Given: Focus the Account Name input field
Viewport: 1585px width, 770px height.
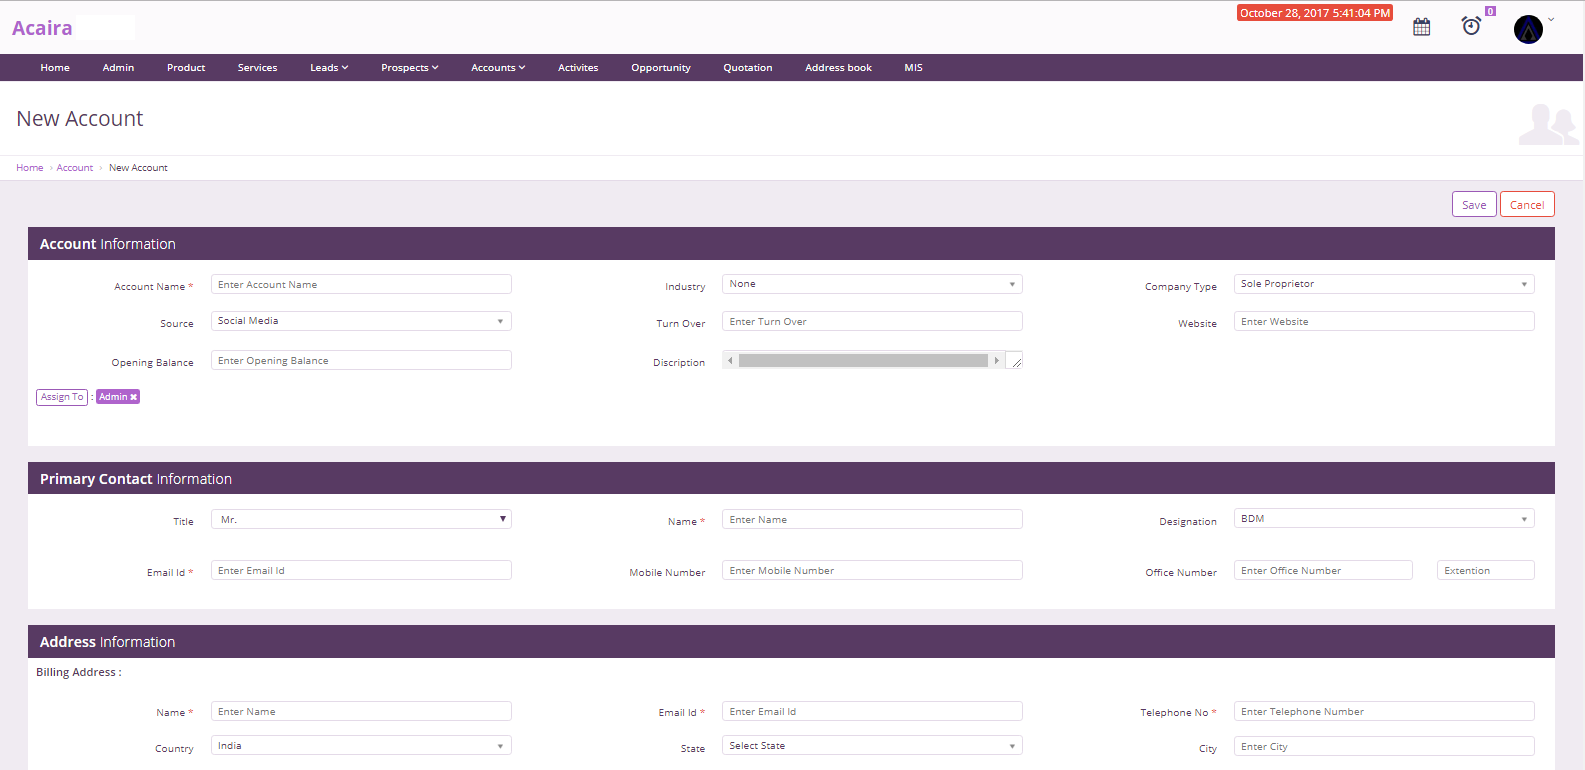Looking at the screenshot, I should coord(361,285).
